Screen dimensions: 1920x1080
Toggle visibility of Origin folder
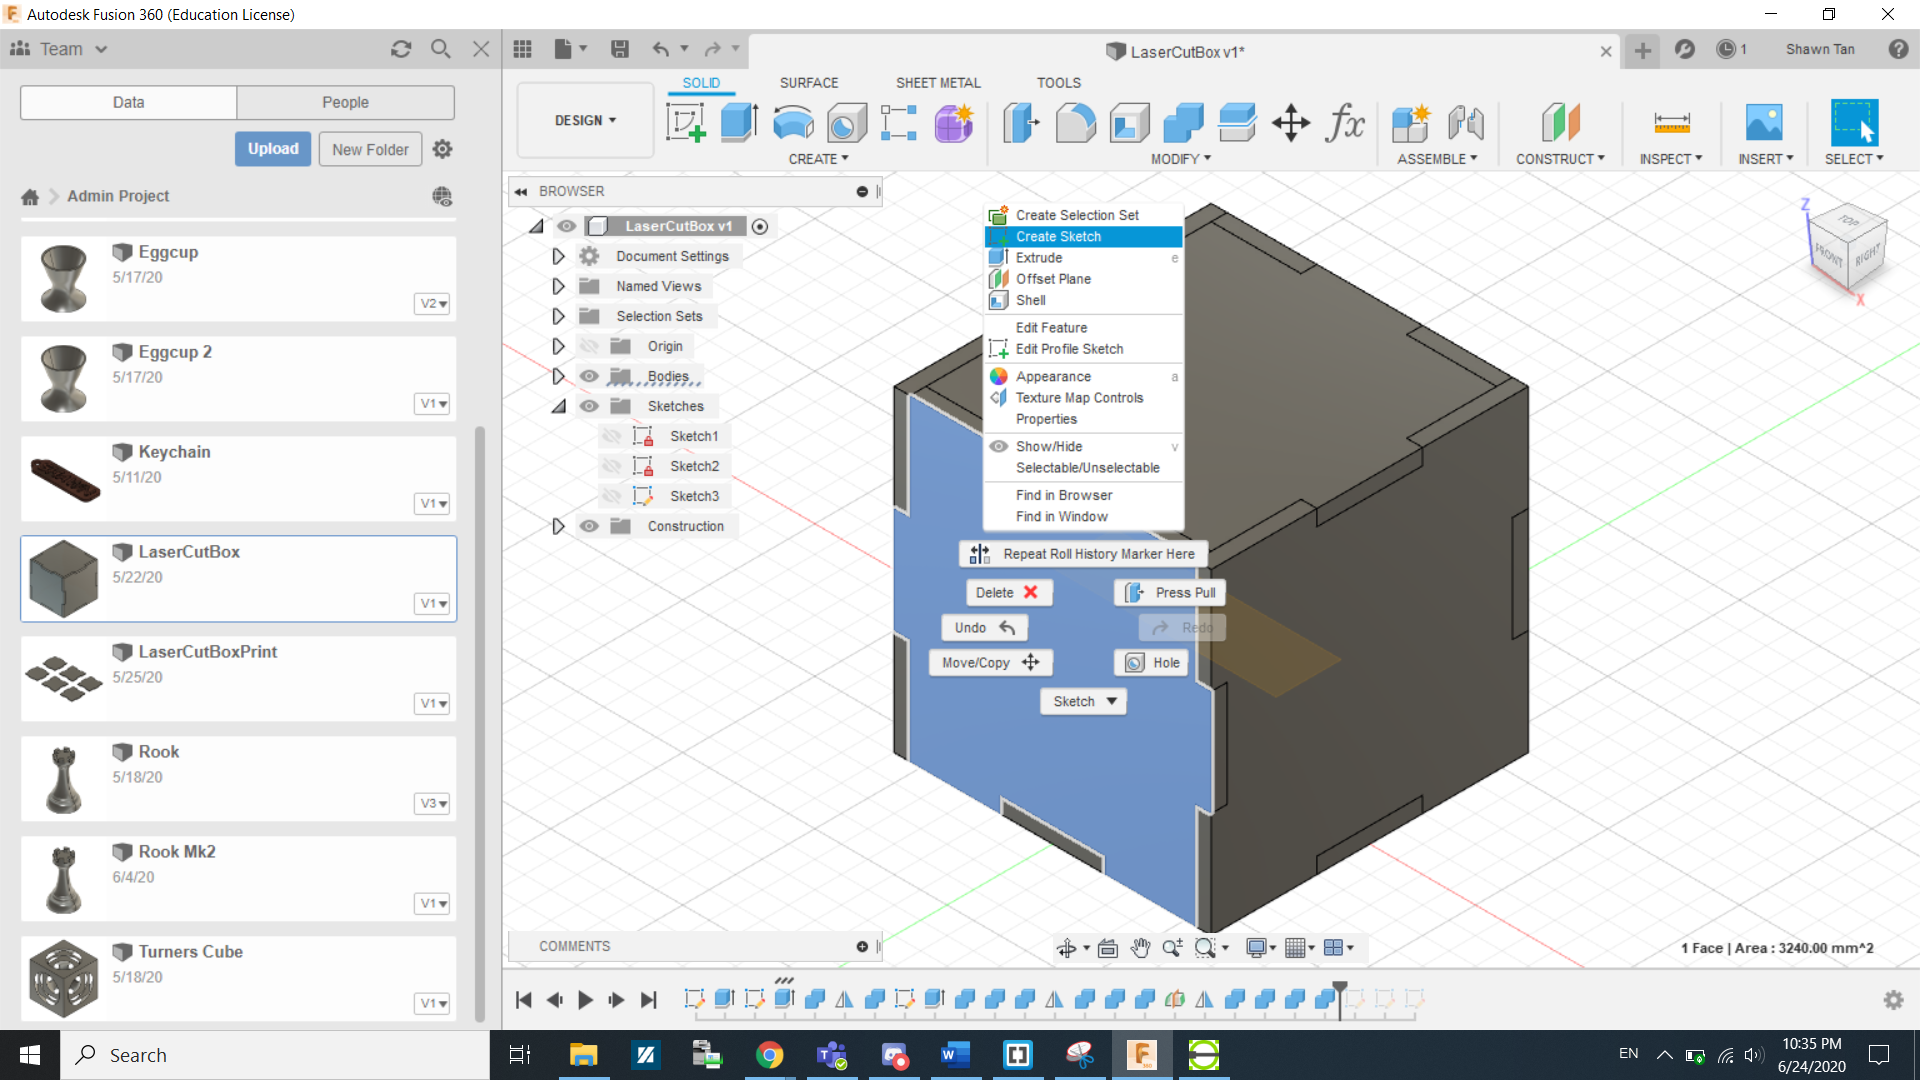pyautogui.click(x=590, y=346)
